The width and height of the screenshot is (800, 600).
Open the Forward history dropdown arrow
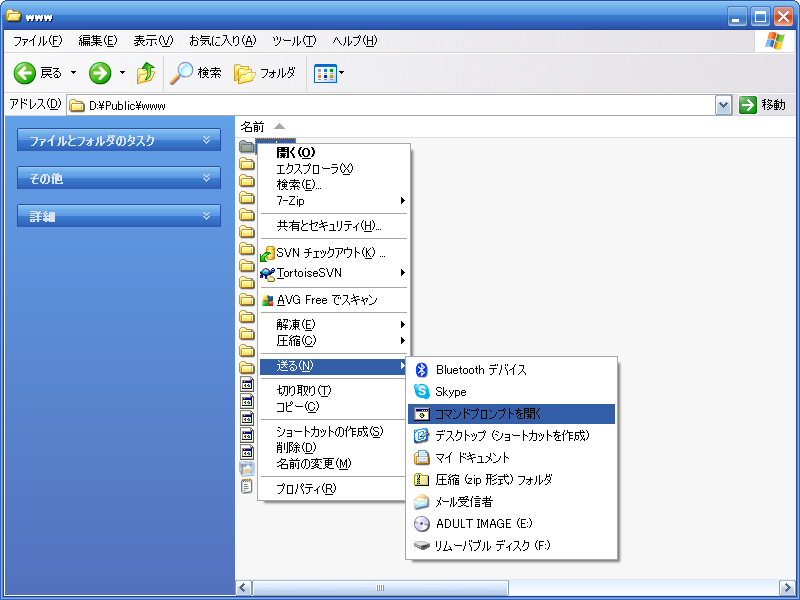pos(122,73)
